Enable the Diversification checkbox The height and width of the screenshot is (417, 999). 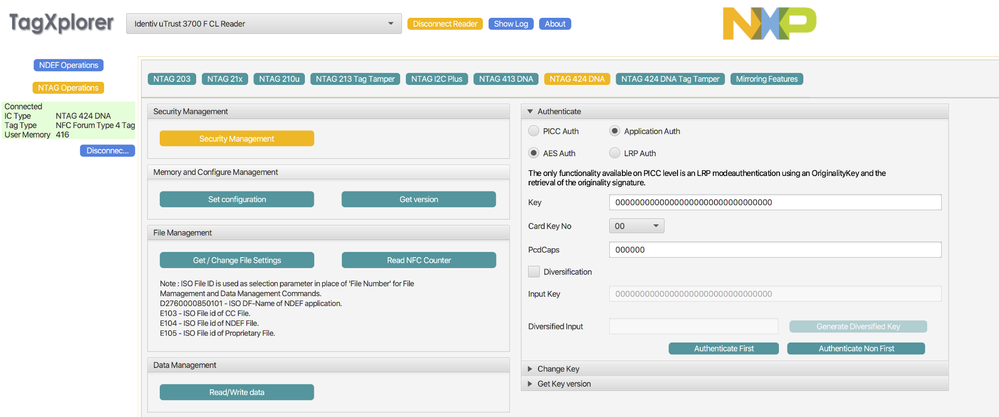(534, 272)
